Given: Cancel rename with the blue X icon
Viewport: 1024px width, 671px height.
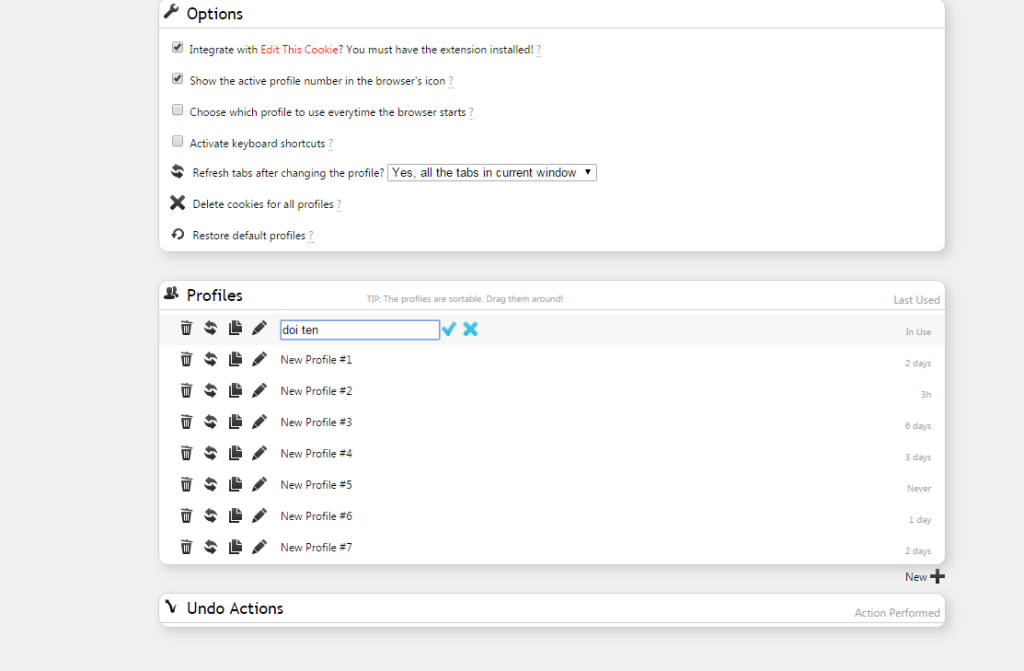Looking at the screenshot, I should 470,329.
